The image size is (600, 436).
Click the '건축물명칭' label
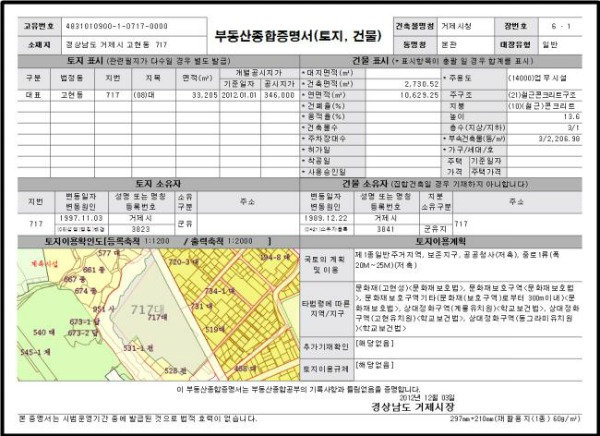pos(415,26)
